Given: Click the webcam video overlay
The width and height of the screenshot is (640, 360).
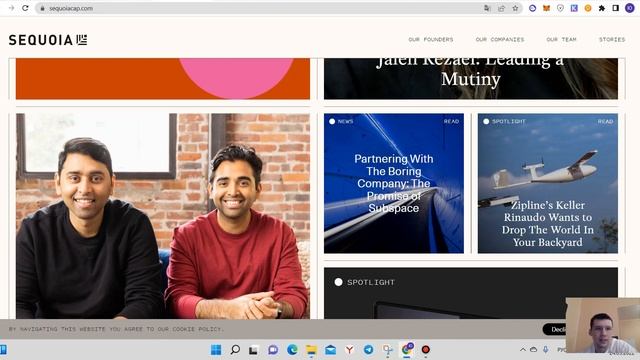Looking at the screenshot, I should pyautogui.click(x=602, y=325).
